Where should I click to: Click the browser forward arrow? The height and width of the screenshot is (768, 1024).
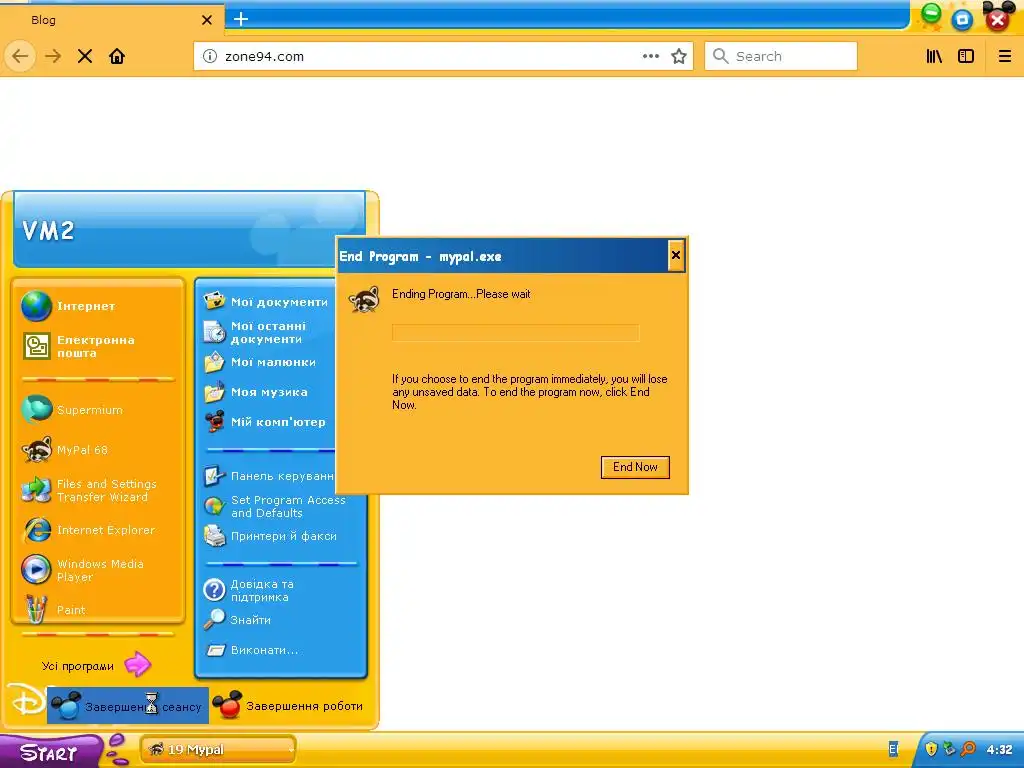click(53, 56)
